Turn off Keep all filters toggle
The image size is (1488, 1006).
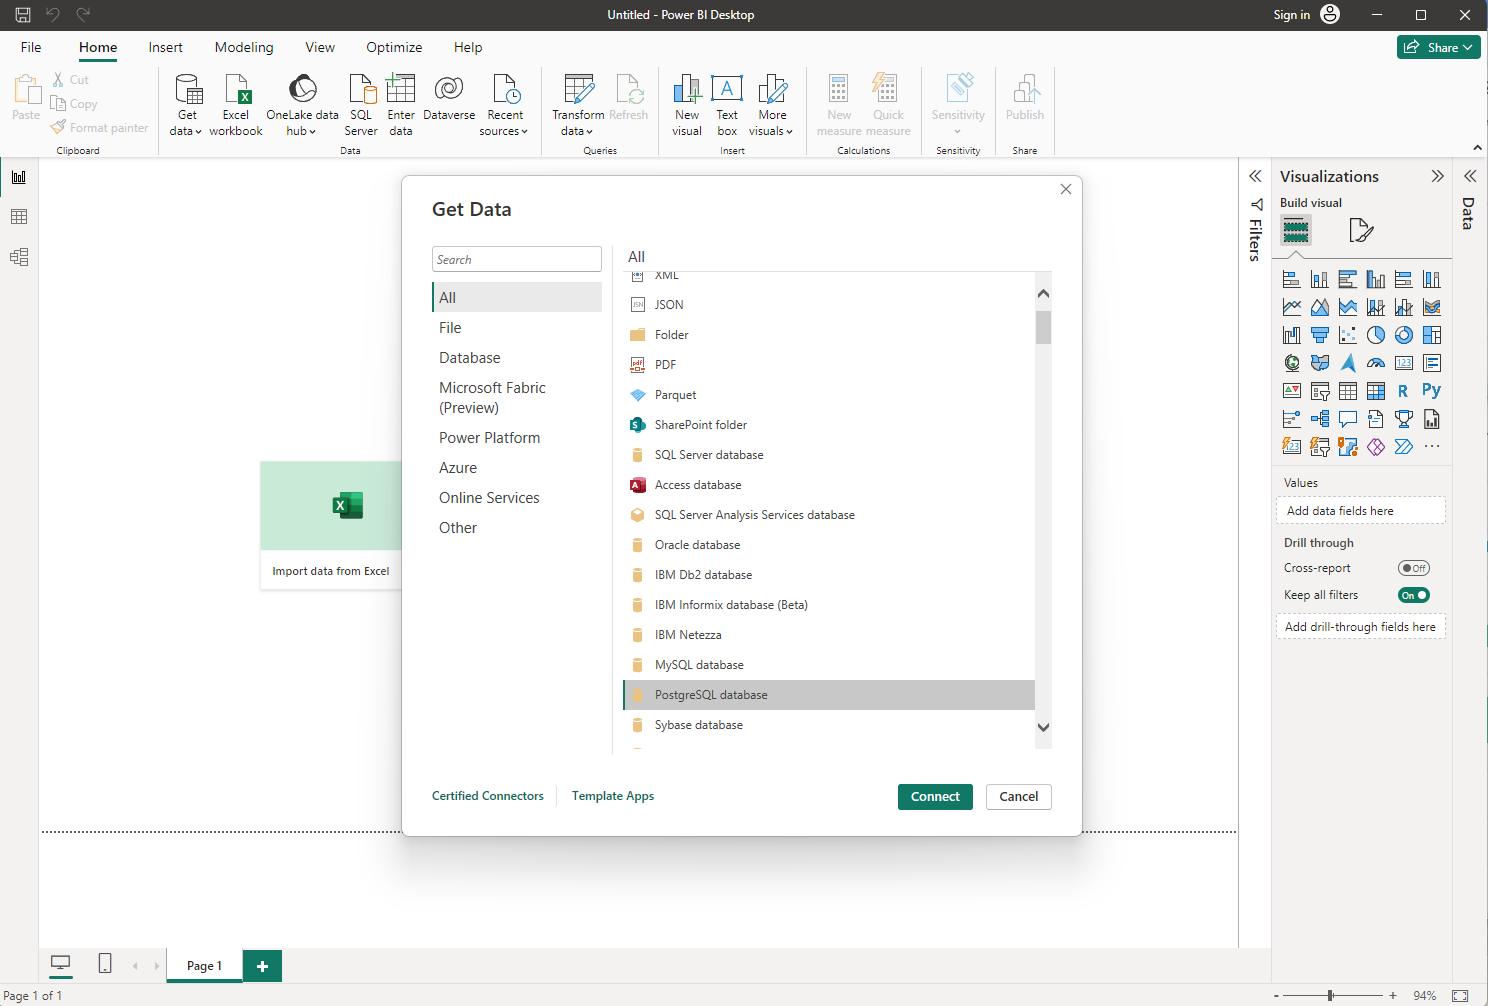[x=1414, y=595]
